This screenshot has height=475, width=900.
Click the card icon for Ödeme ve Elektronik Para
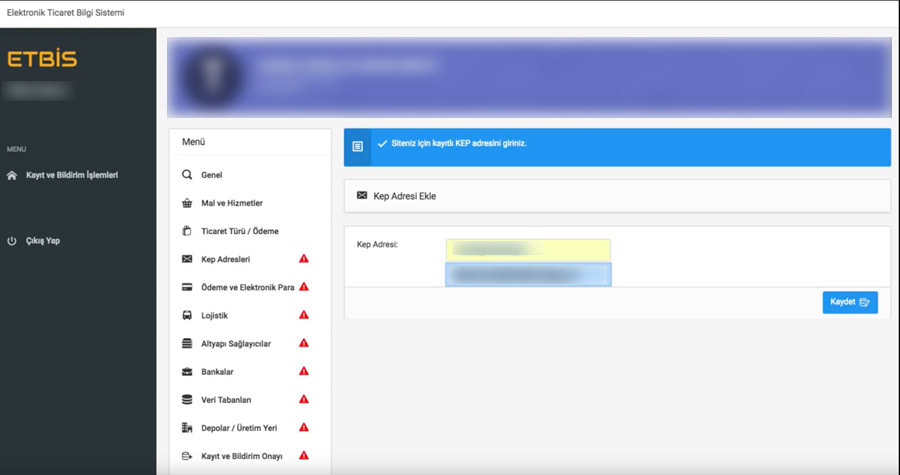[187, 287]
